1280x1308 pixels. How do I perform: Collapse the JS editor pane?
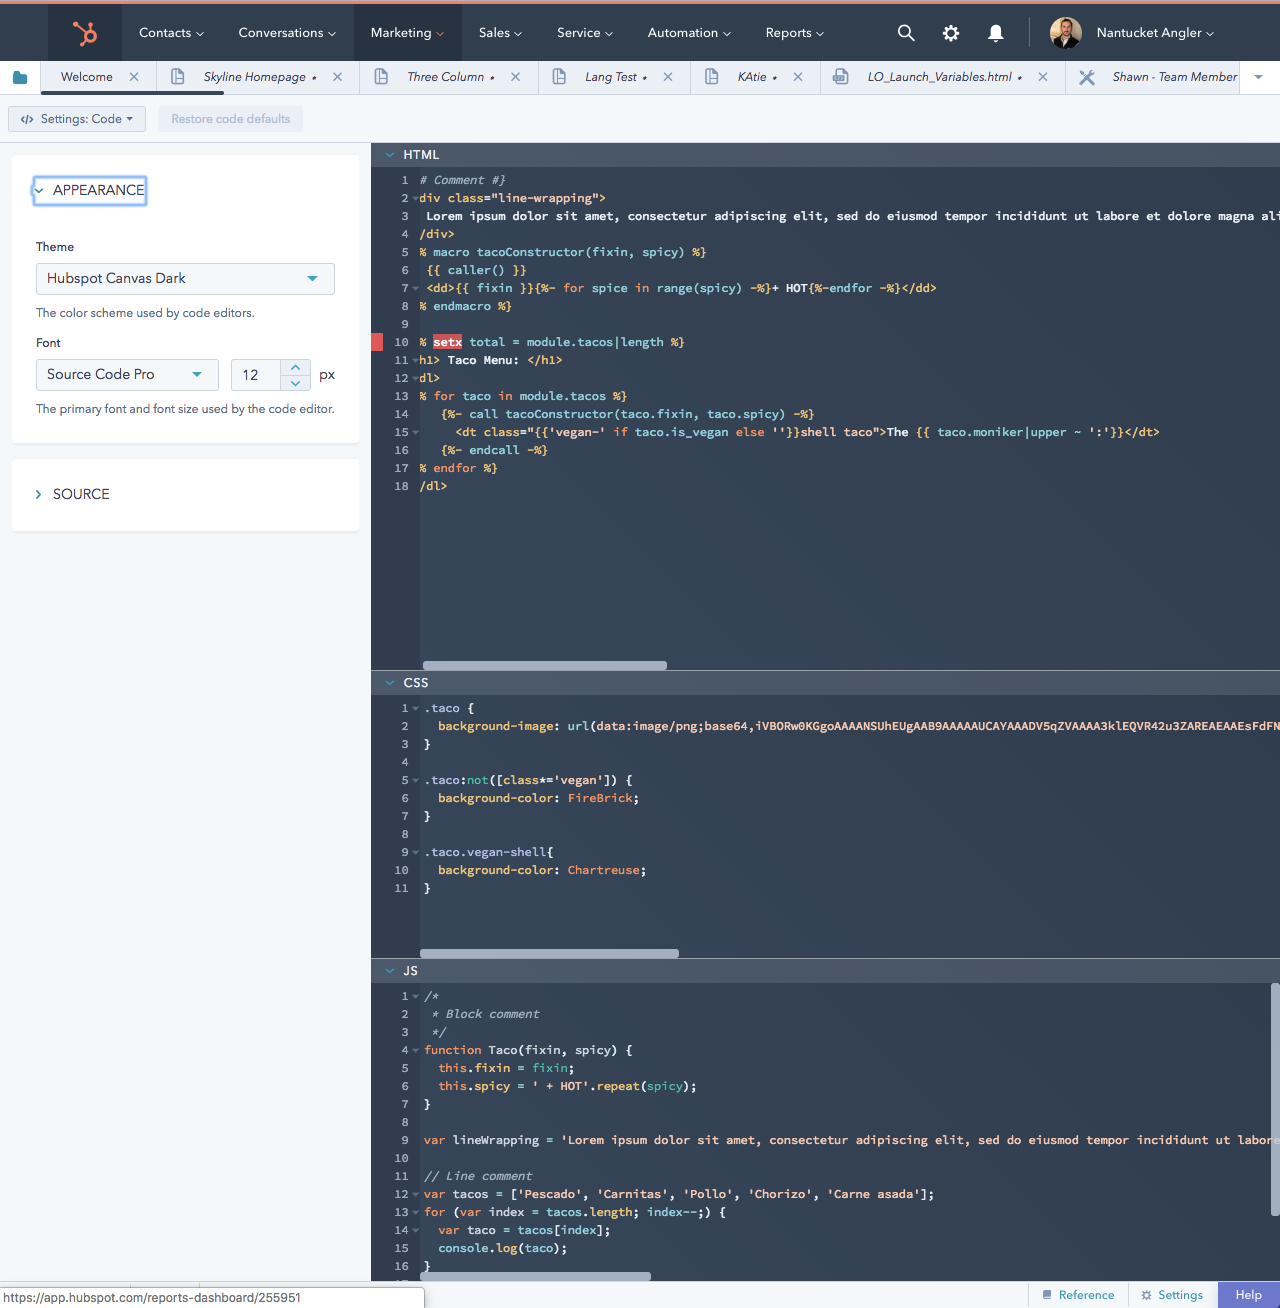(390, 971)
